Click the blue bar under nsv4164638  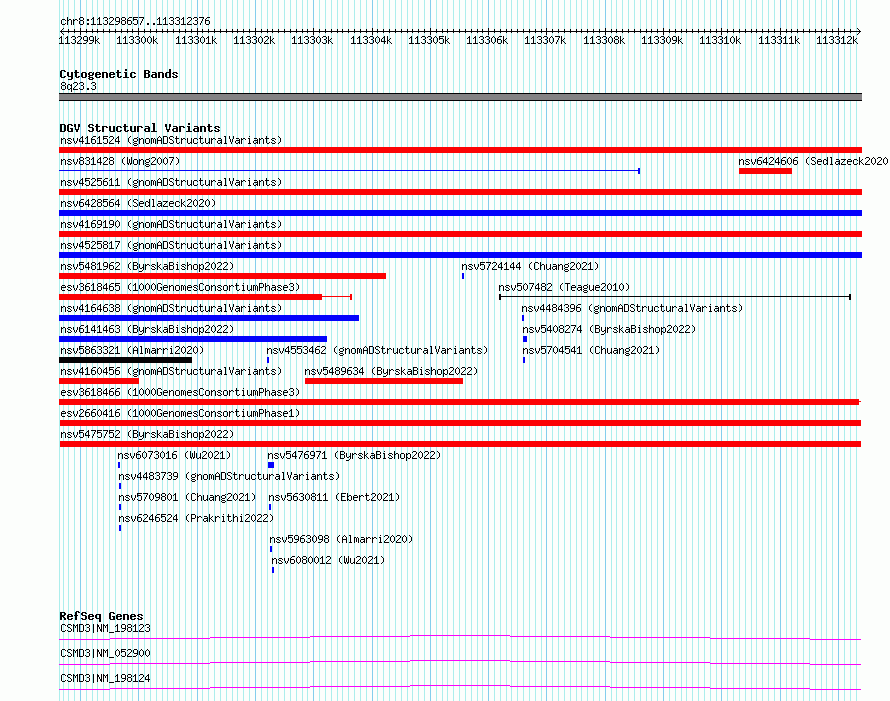point(209,318)
